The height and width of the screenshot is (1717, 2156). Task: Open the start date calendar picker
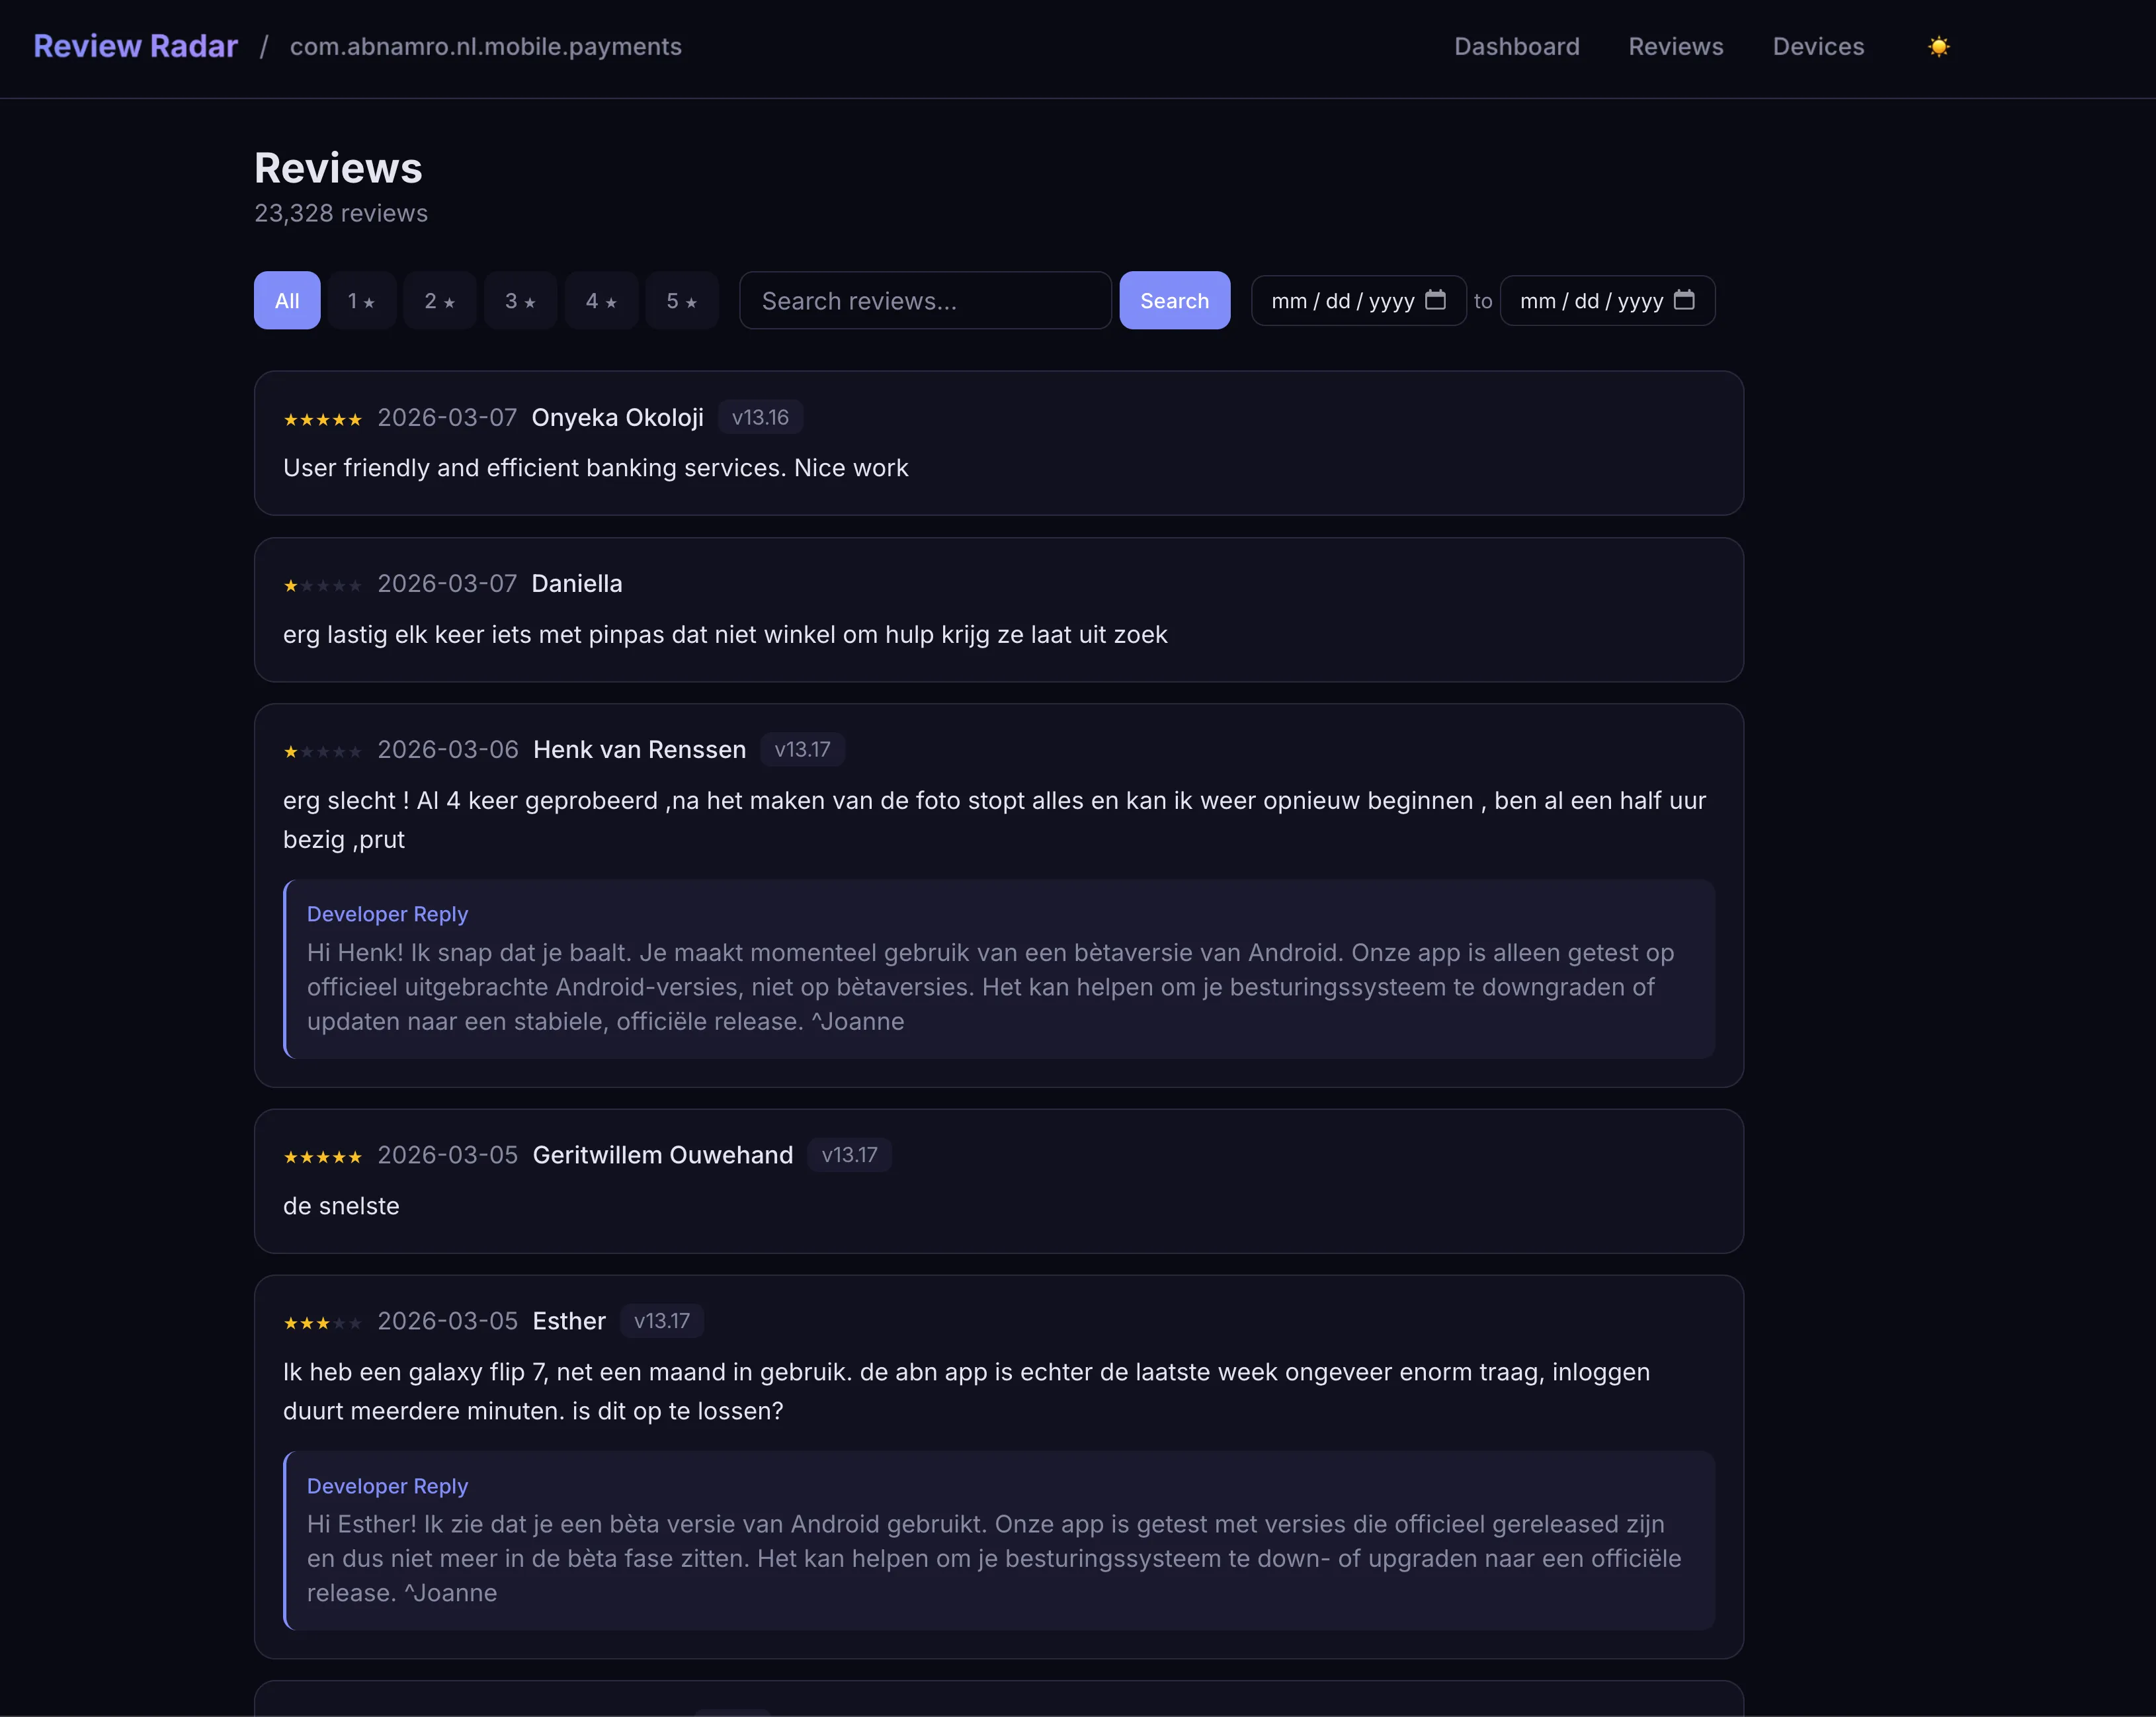tap(1436, 300)
